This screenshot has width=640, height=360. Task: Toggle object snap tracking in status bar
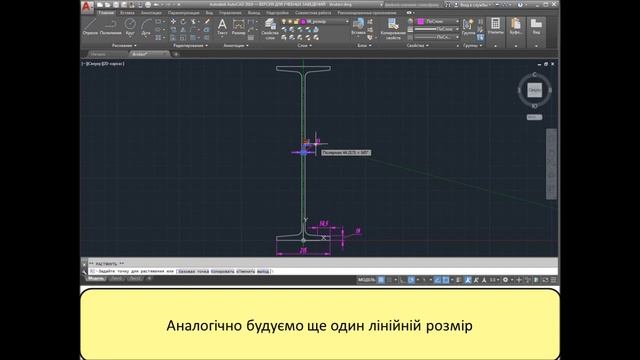[437, 280]
